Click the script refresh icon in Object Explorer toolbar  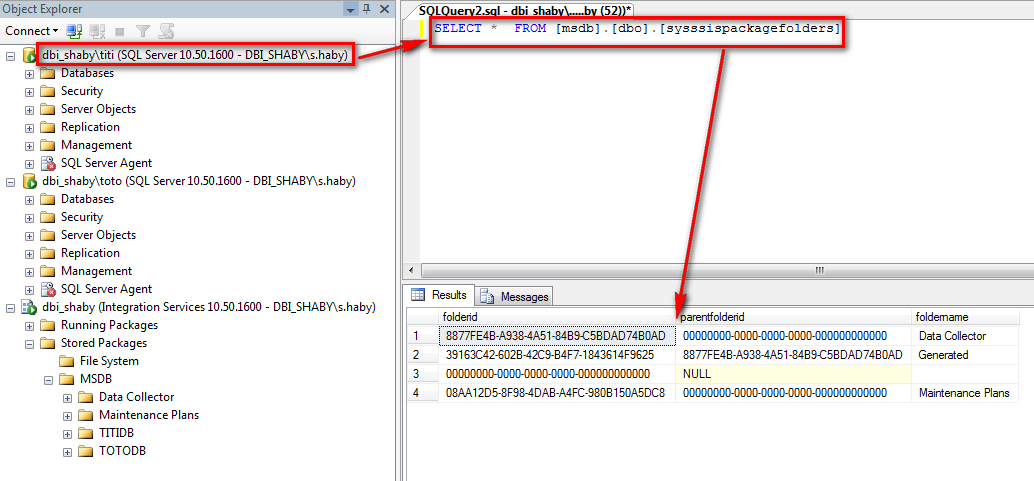pyautogui.click(x=166, y=31)
